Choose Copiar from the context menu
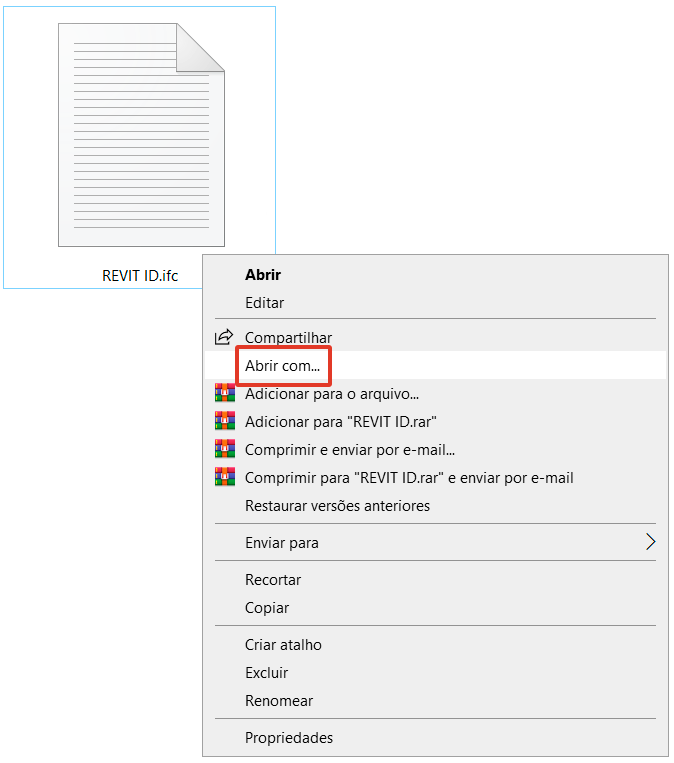This screenshot has width=674, height=763. [x=267, y=608]
